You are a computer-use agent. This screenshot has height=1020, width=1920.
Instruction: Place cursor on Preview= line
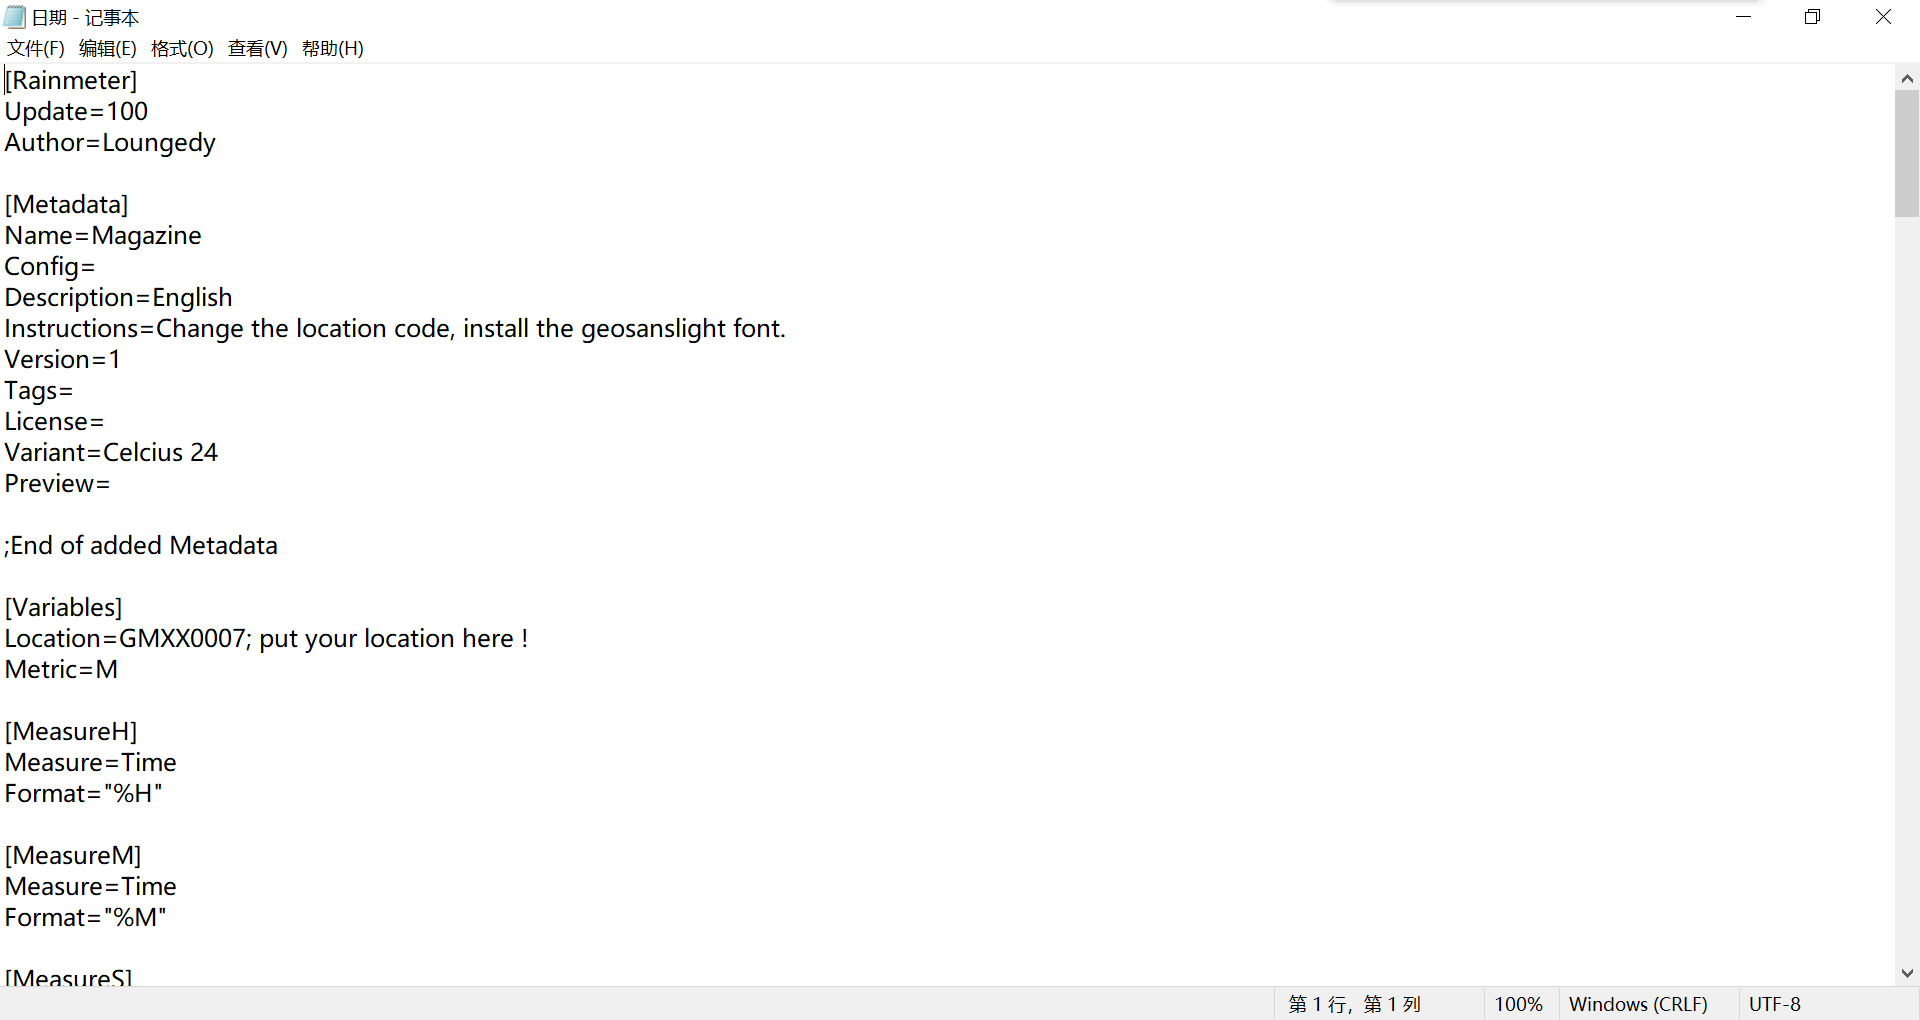57,483
